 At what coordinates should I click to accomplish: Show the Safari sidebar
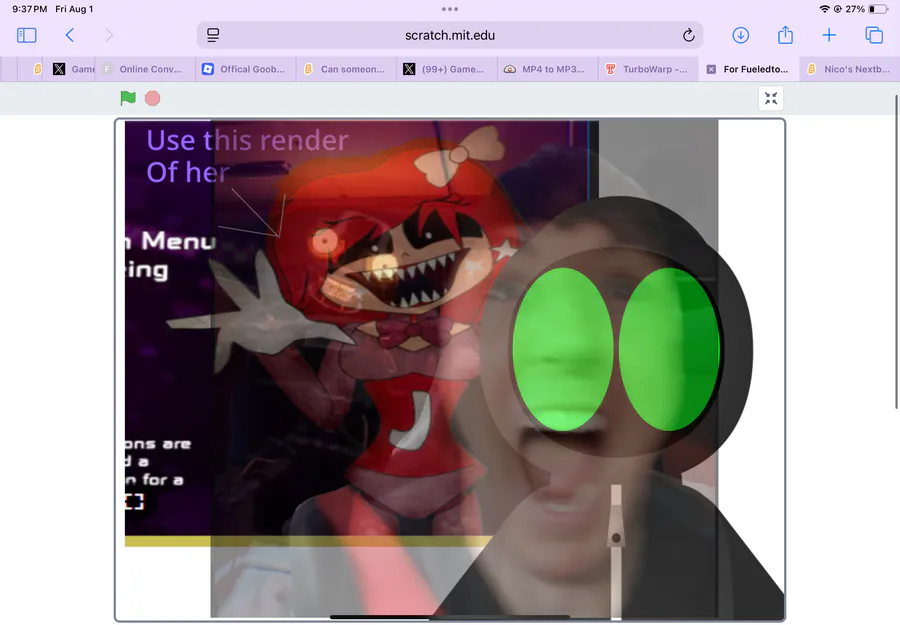[26, 36]
